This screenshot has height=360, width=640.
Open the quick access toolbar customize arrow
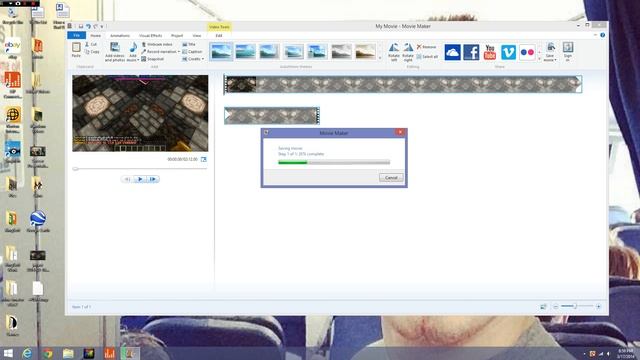(x=102, y=27)
